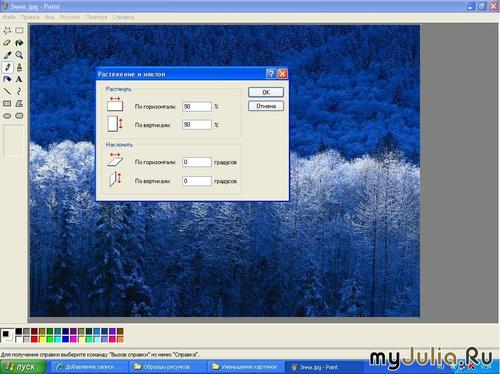Screen dimensions: 500x374
Task: Pick the red color swatch in palette
Action: [34, 339]
